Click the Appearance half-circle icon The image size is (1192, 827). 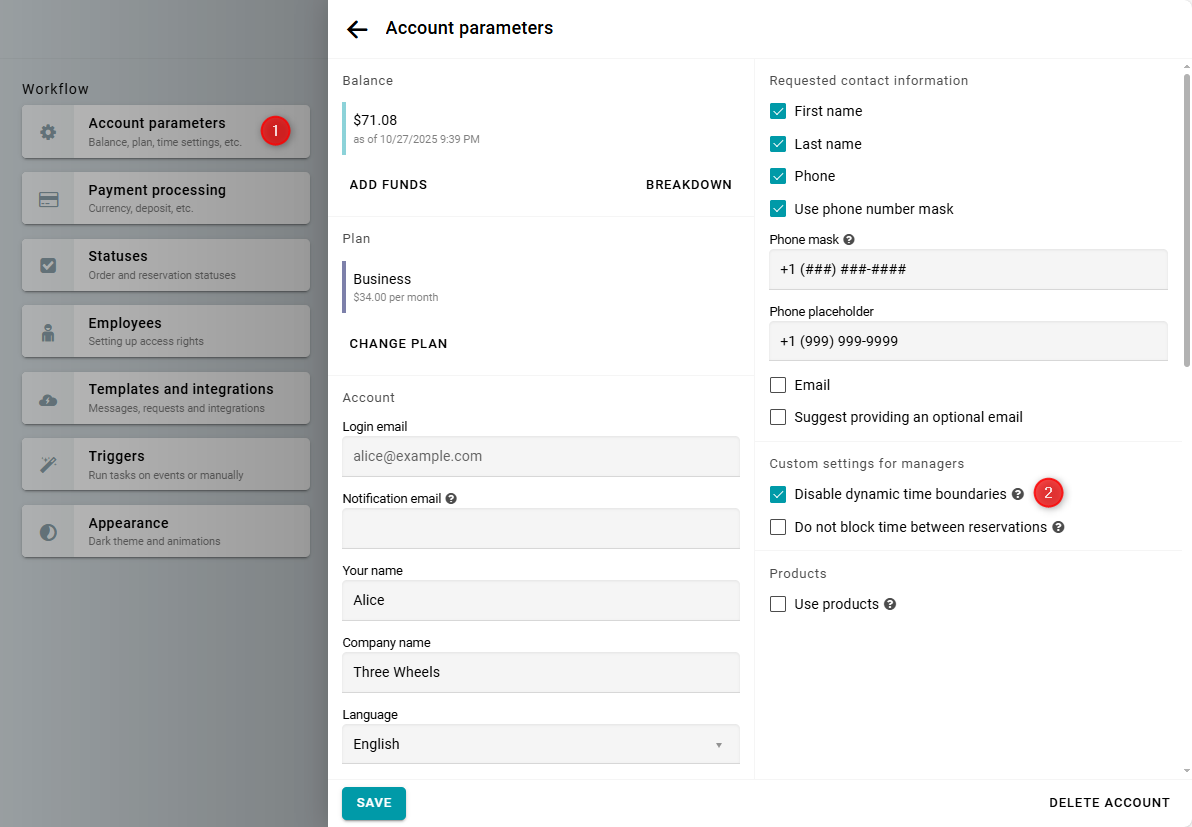pos(48,532)
